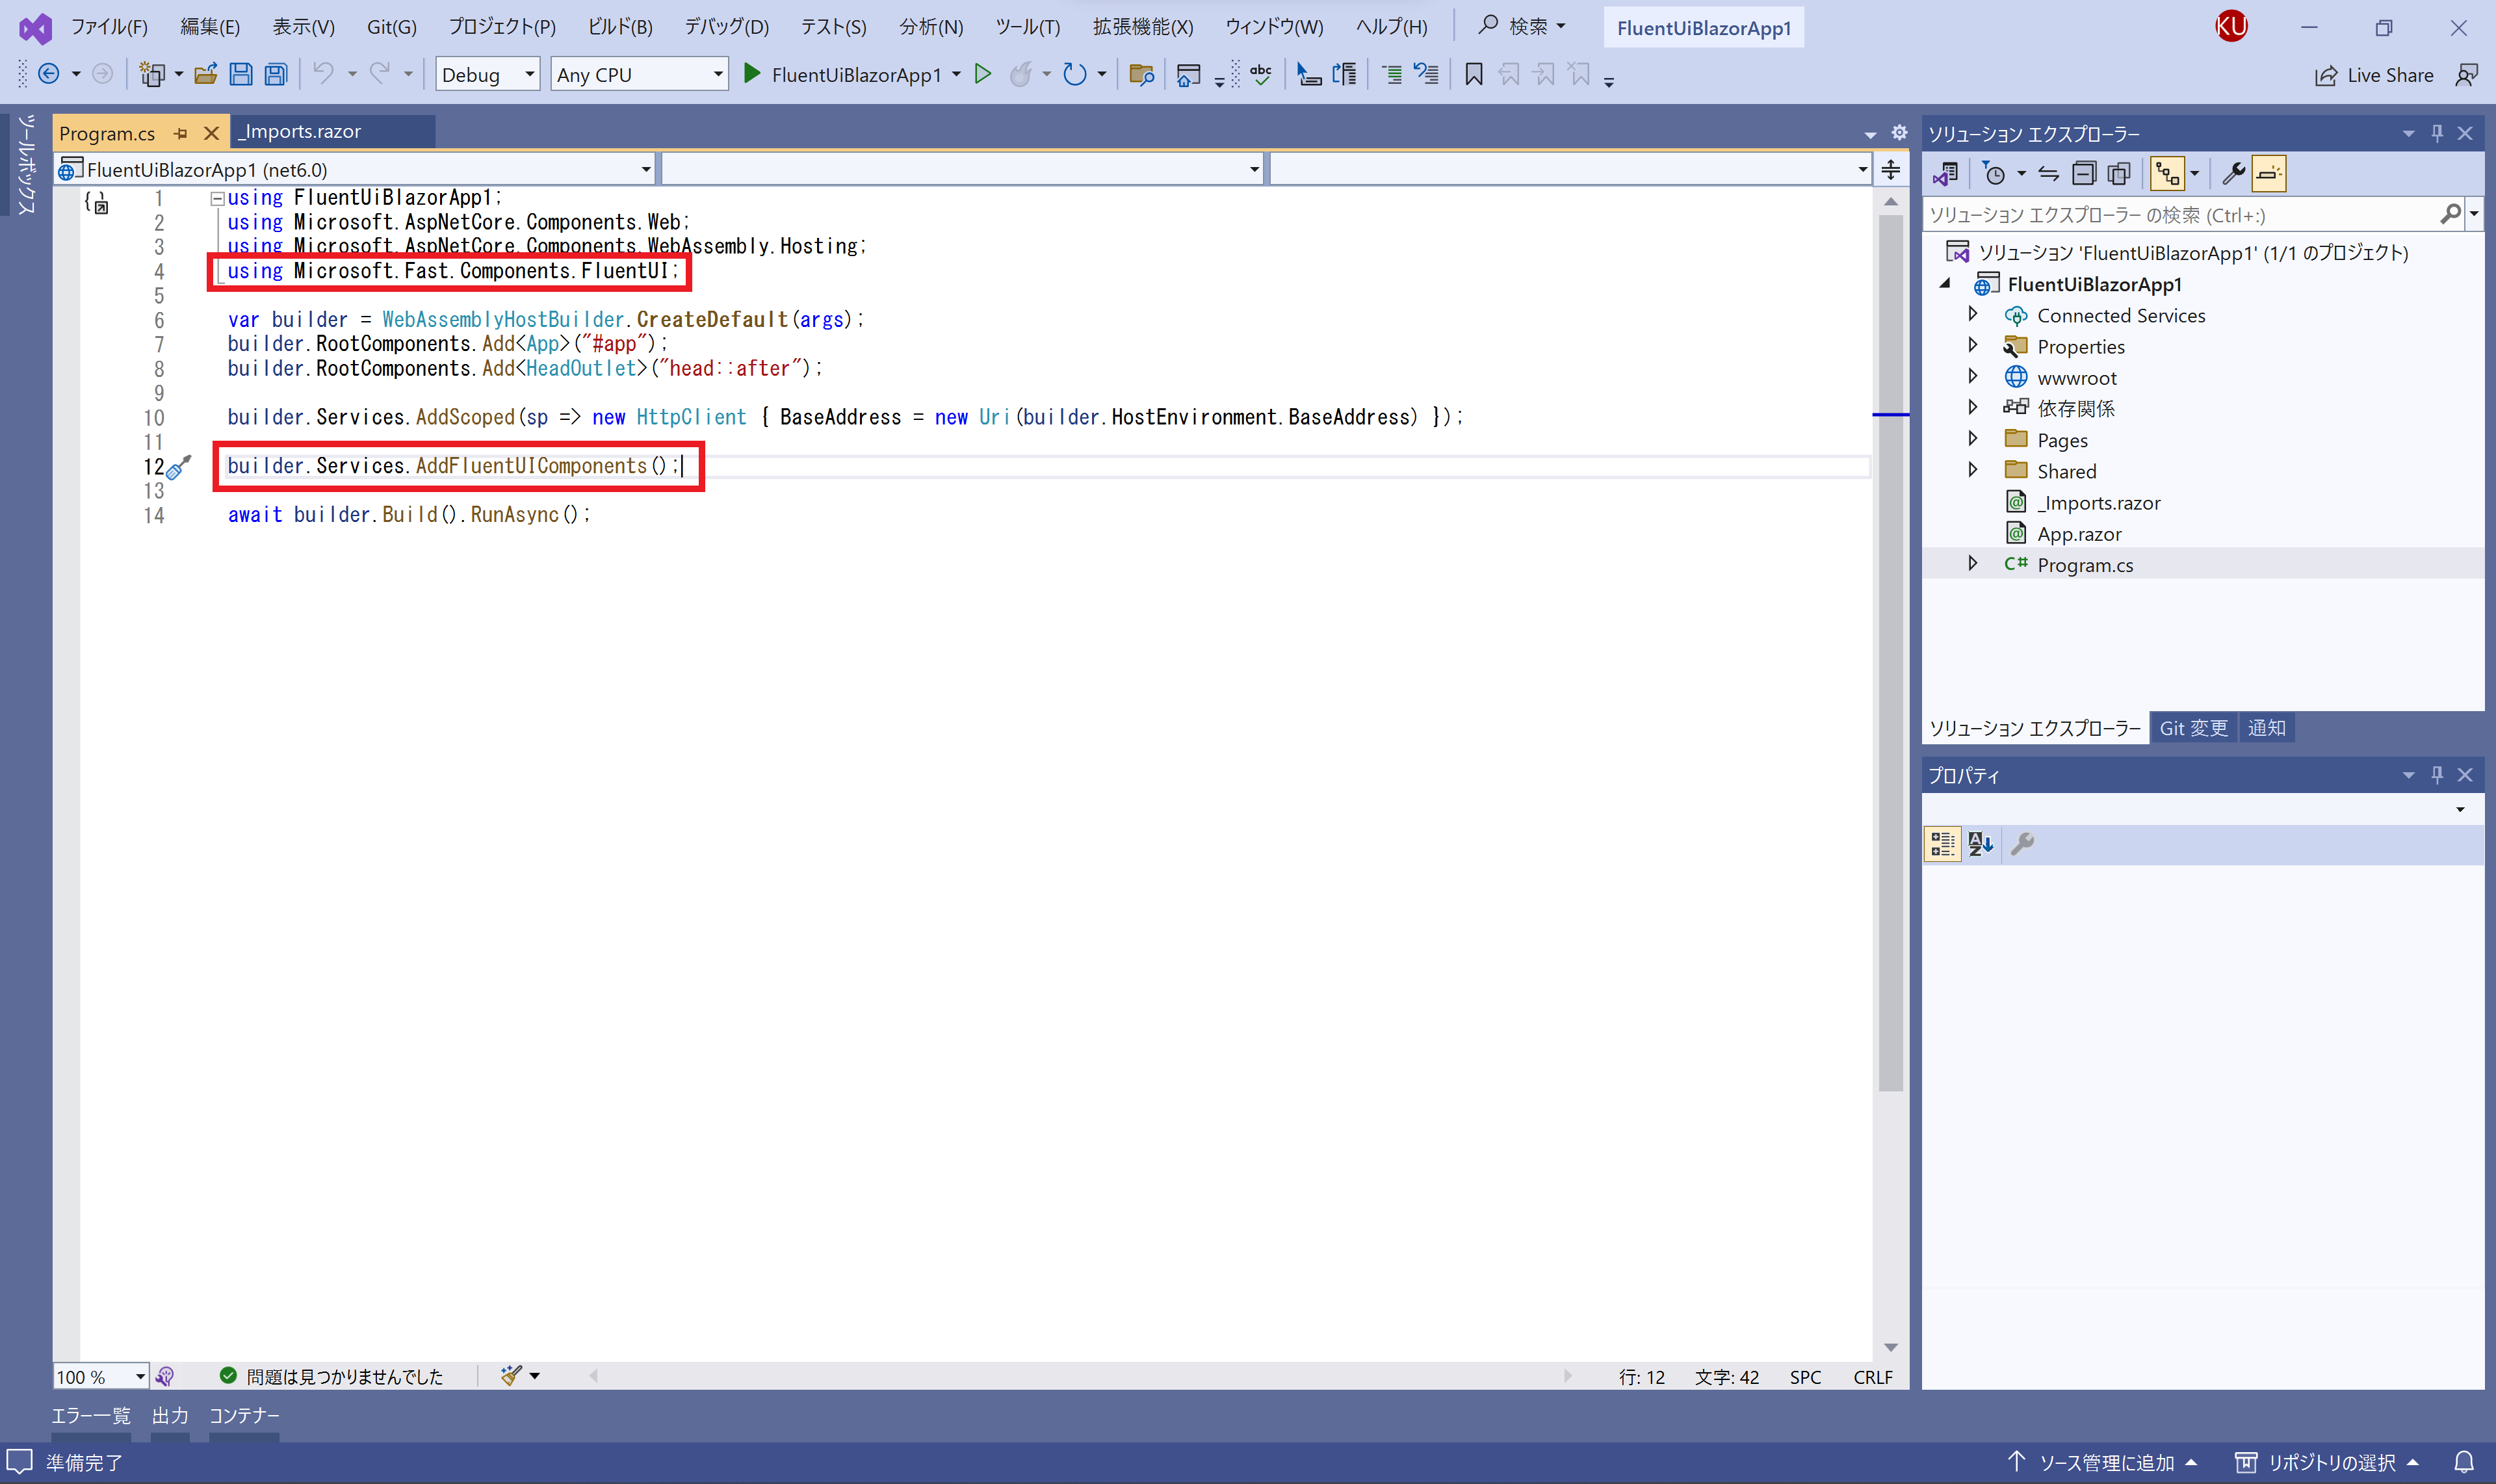This screenshot has height=1484, width=2496.
Task: Click the spell checker abc icon
Action: point(1261,74)
